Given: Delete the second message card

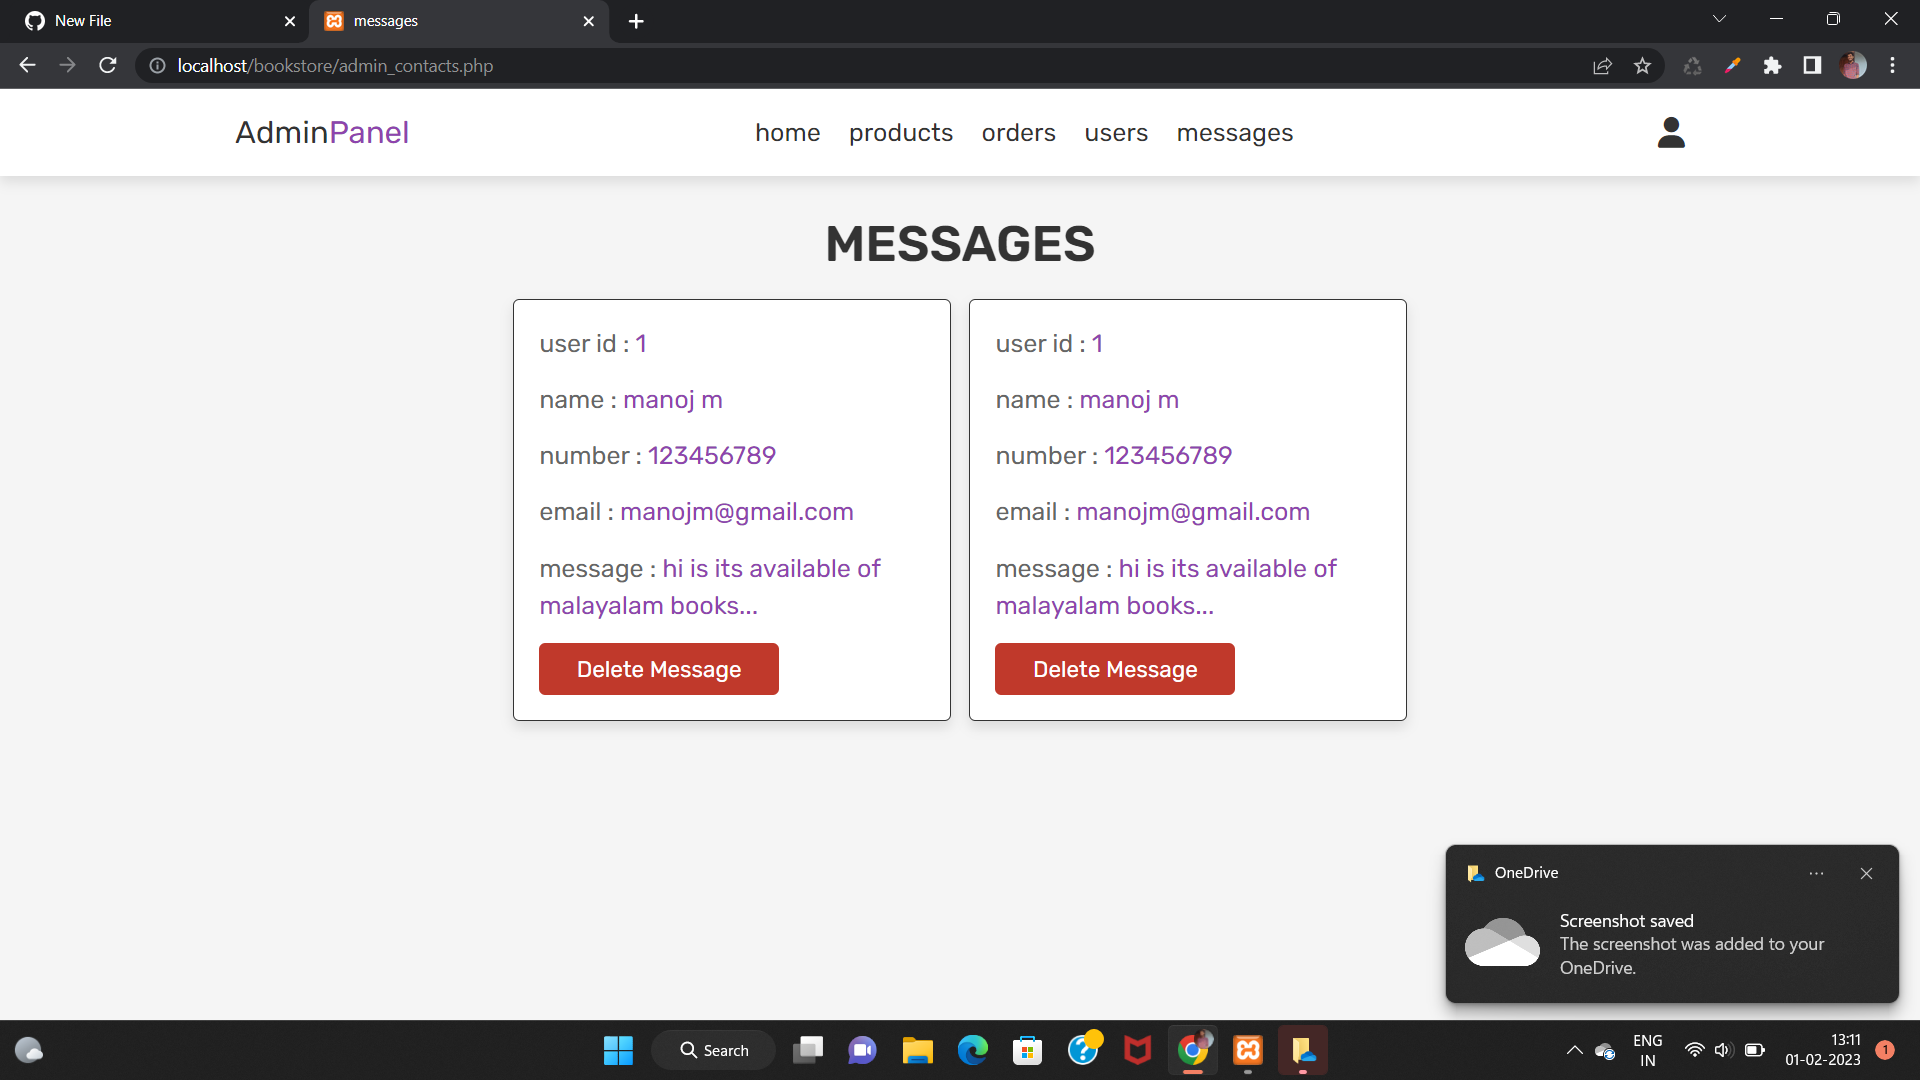Looking at the screenshot, I should [x=1115, y=669].
